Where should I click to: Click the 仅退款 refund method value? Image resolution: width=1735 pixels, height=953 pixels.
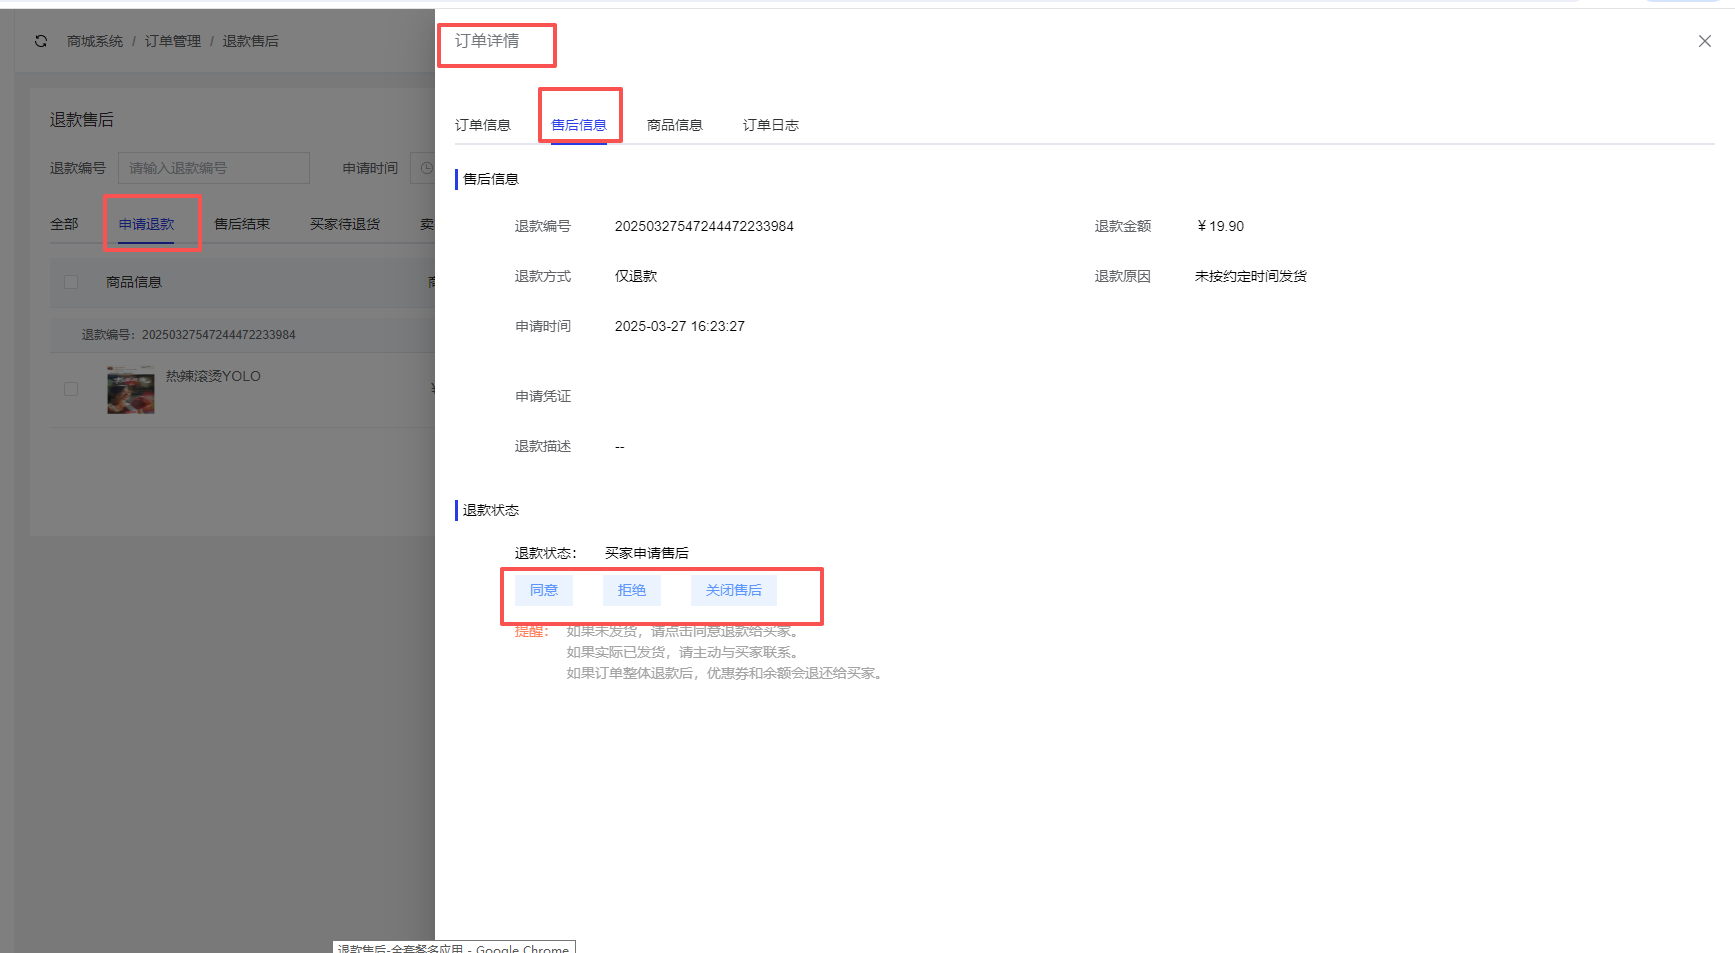(x=636, y=276)
